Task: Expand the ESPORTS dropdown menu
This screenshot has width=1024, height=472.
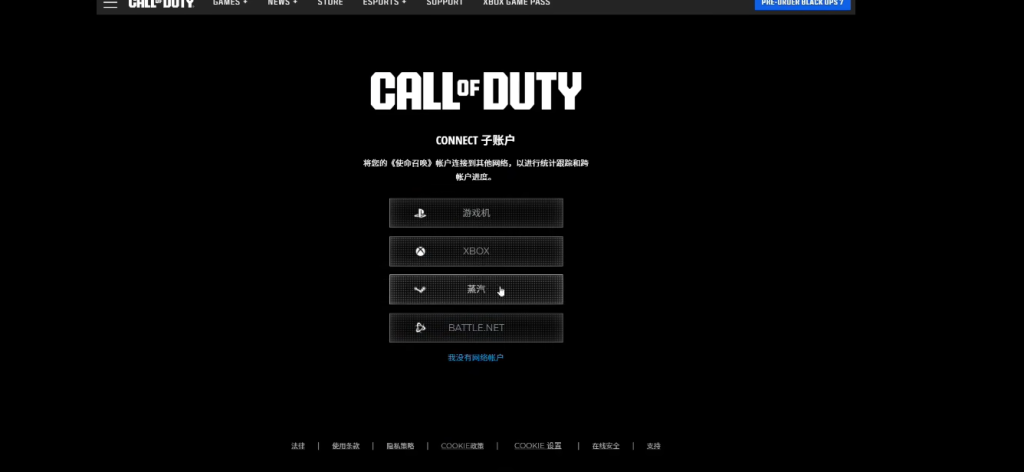Action: click(383, 3)
